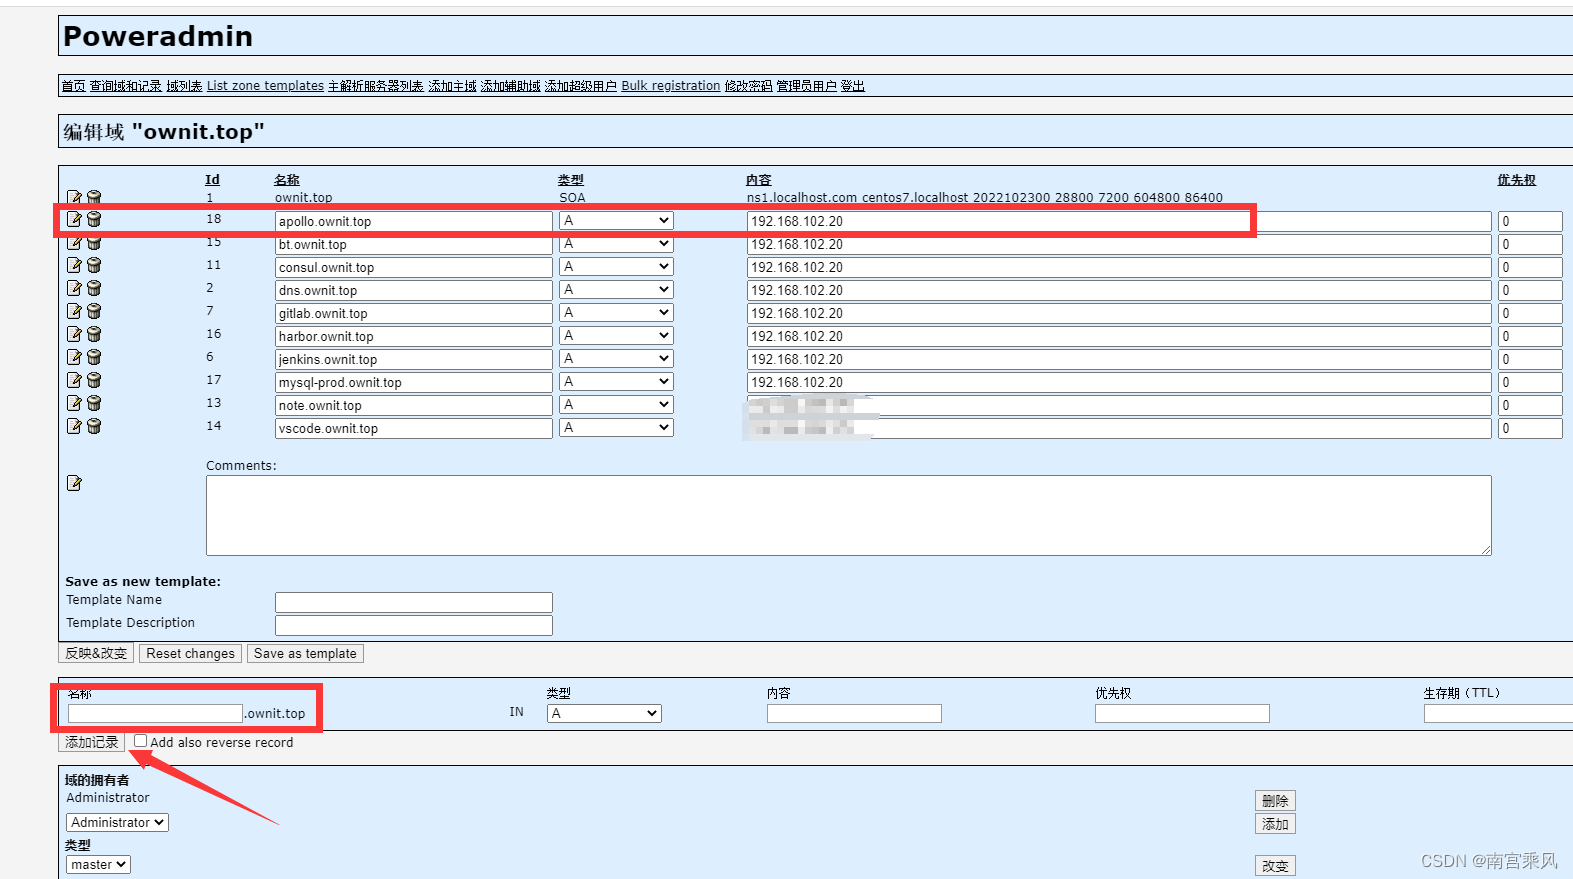
Task: Click the new record name field before .ownit.top
Action: click(x=155, y=713)
